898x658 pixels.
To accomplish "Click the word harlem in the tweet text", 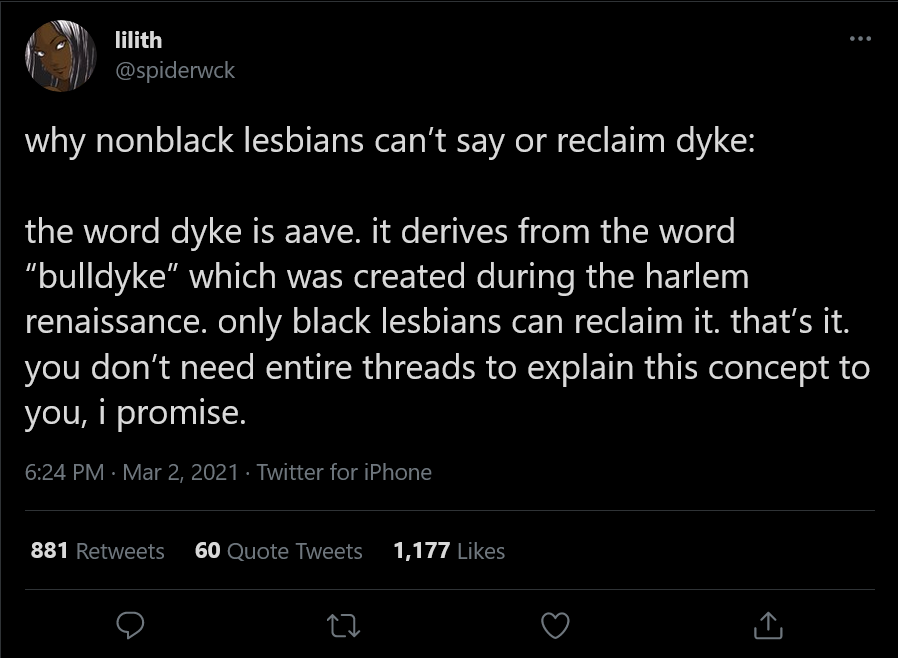I will tap(697, 276).
